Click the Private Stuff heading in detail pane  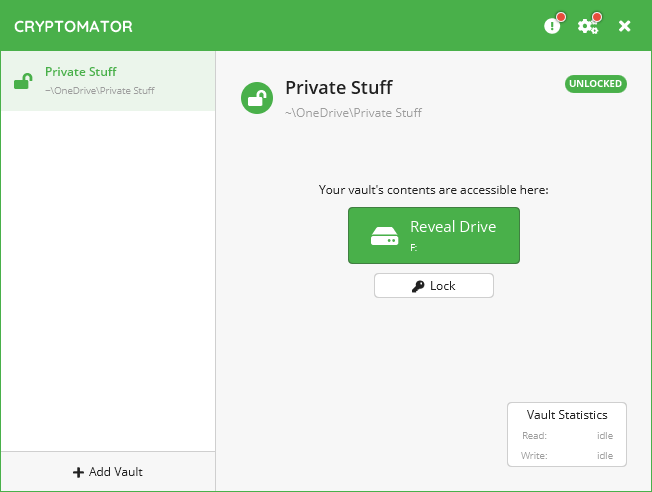(338, 87)
